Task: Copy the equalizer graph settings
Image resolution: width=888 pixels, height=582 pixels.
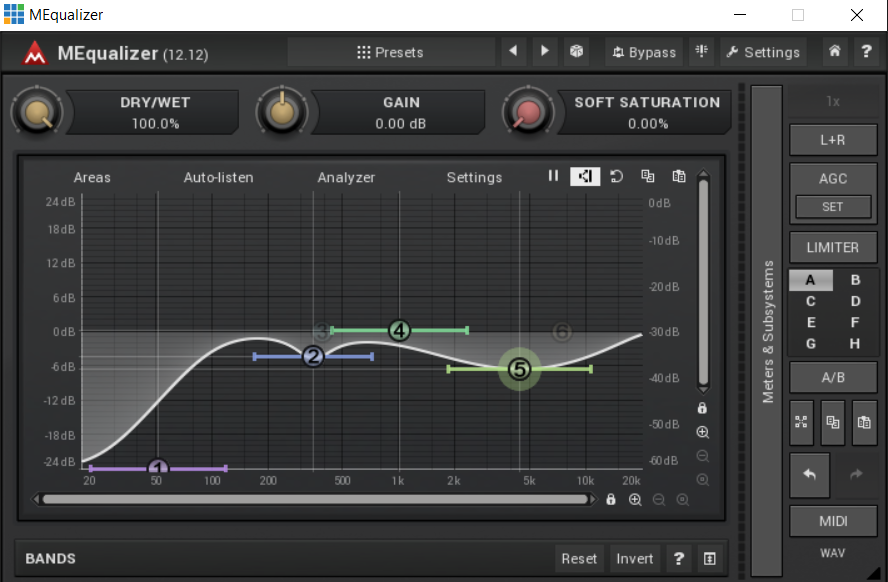Action: coord(648,176)
